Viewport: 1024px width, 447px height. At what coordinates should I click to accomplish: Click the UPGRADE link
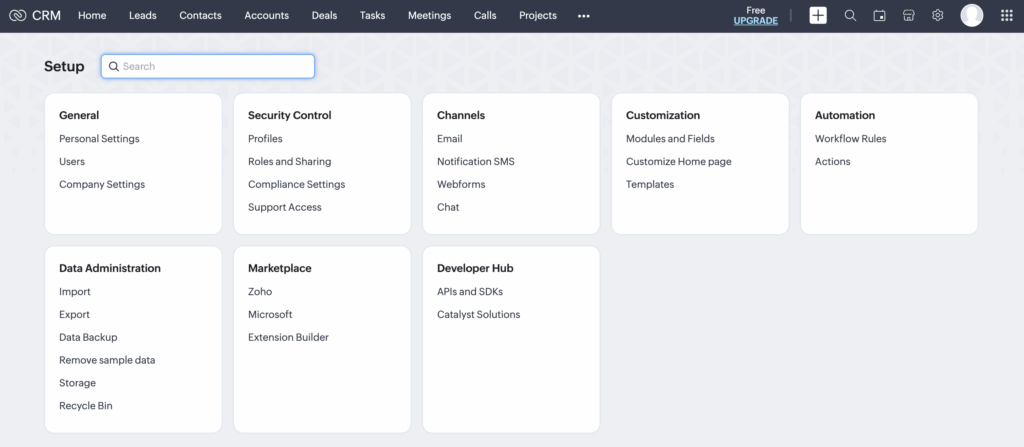755,21
